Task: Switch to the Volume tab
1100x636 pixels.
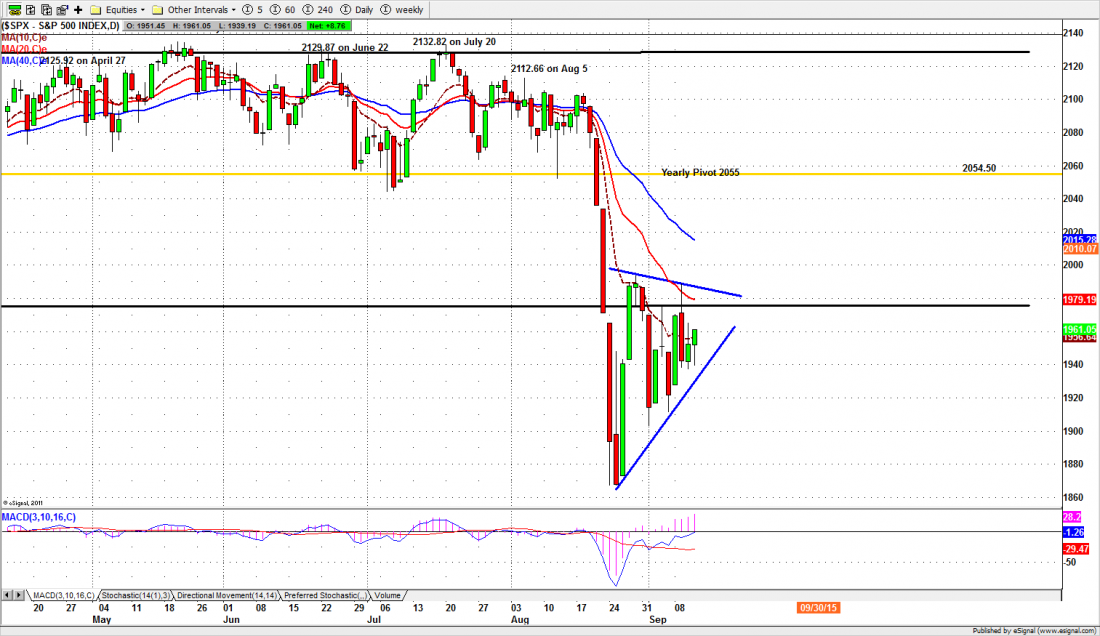Action: [x=386, y=595]
